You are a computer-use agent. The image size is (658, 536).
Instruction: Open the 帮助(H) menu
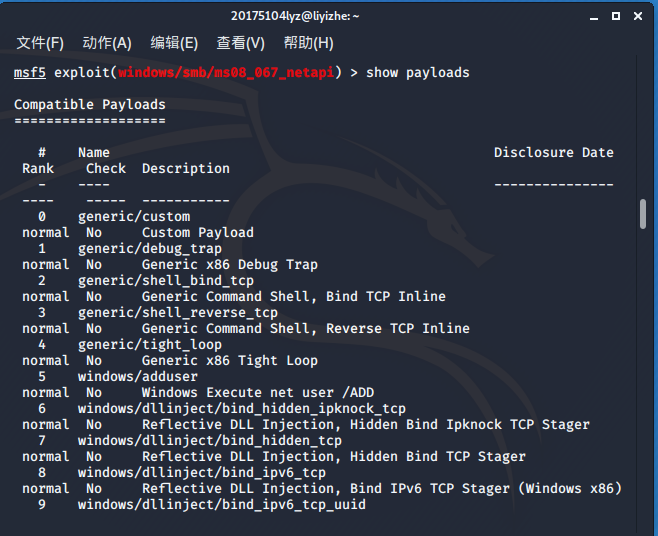click(308, 43)
